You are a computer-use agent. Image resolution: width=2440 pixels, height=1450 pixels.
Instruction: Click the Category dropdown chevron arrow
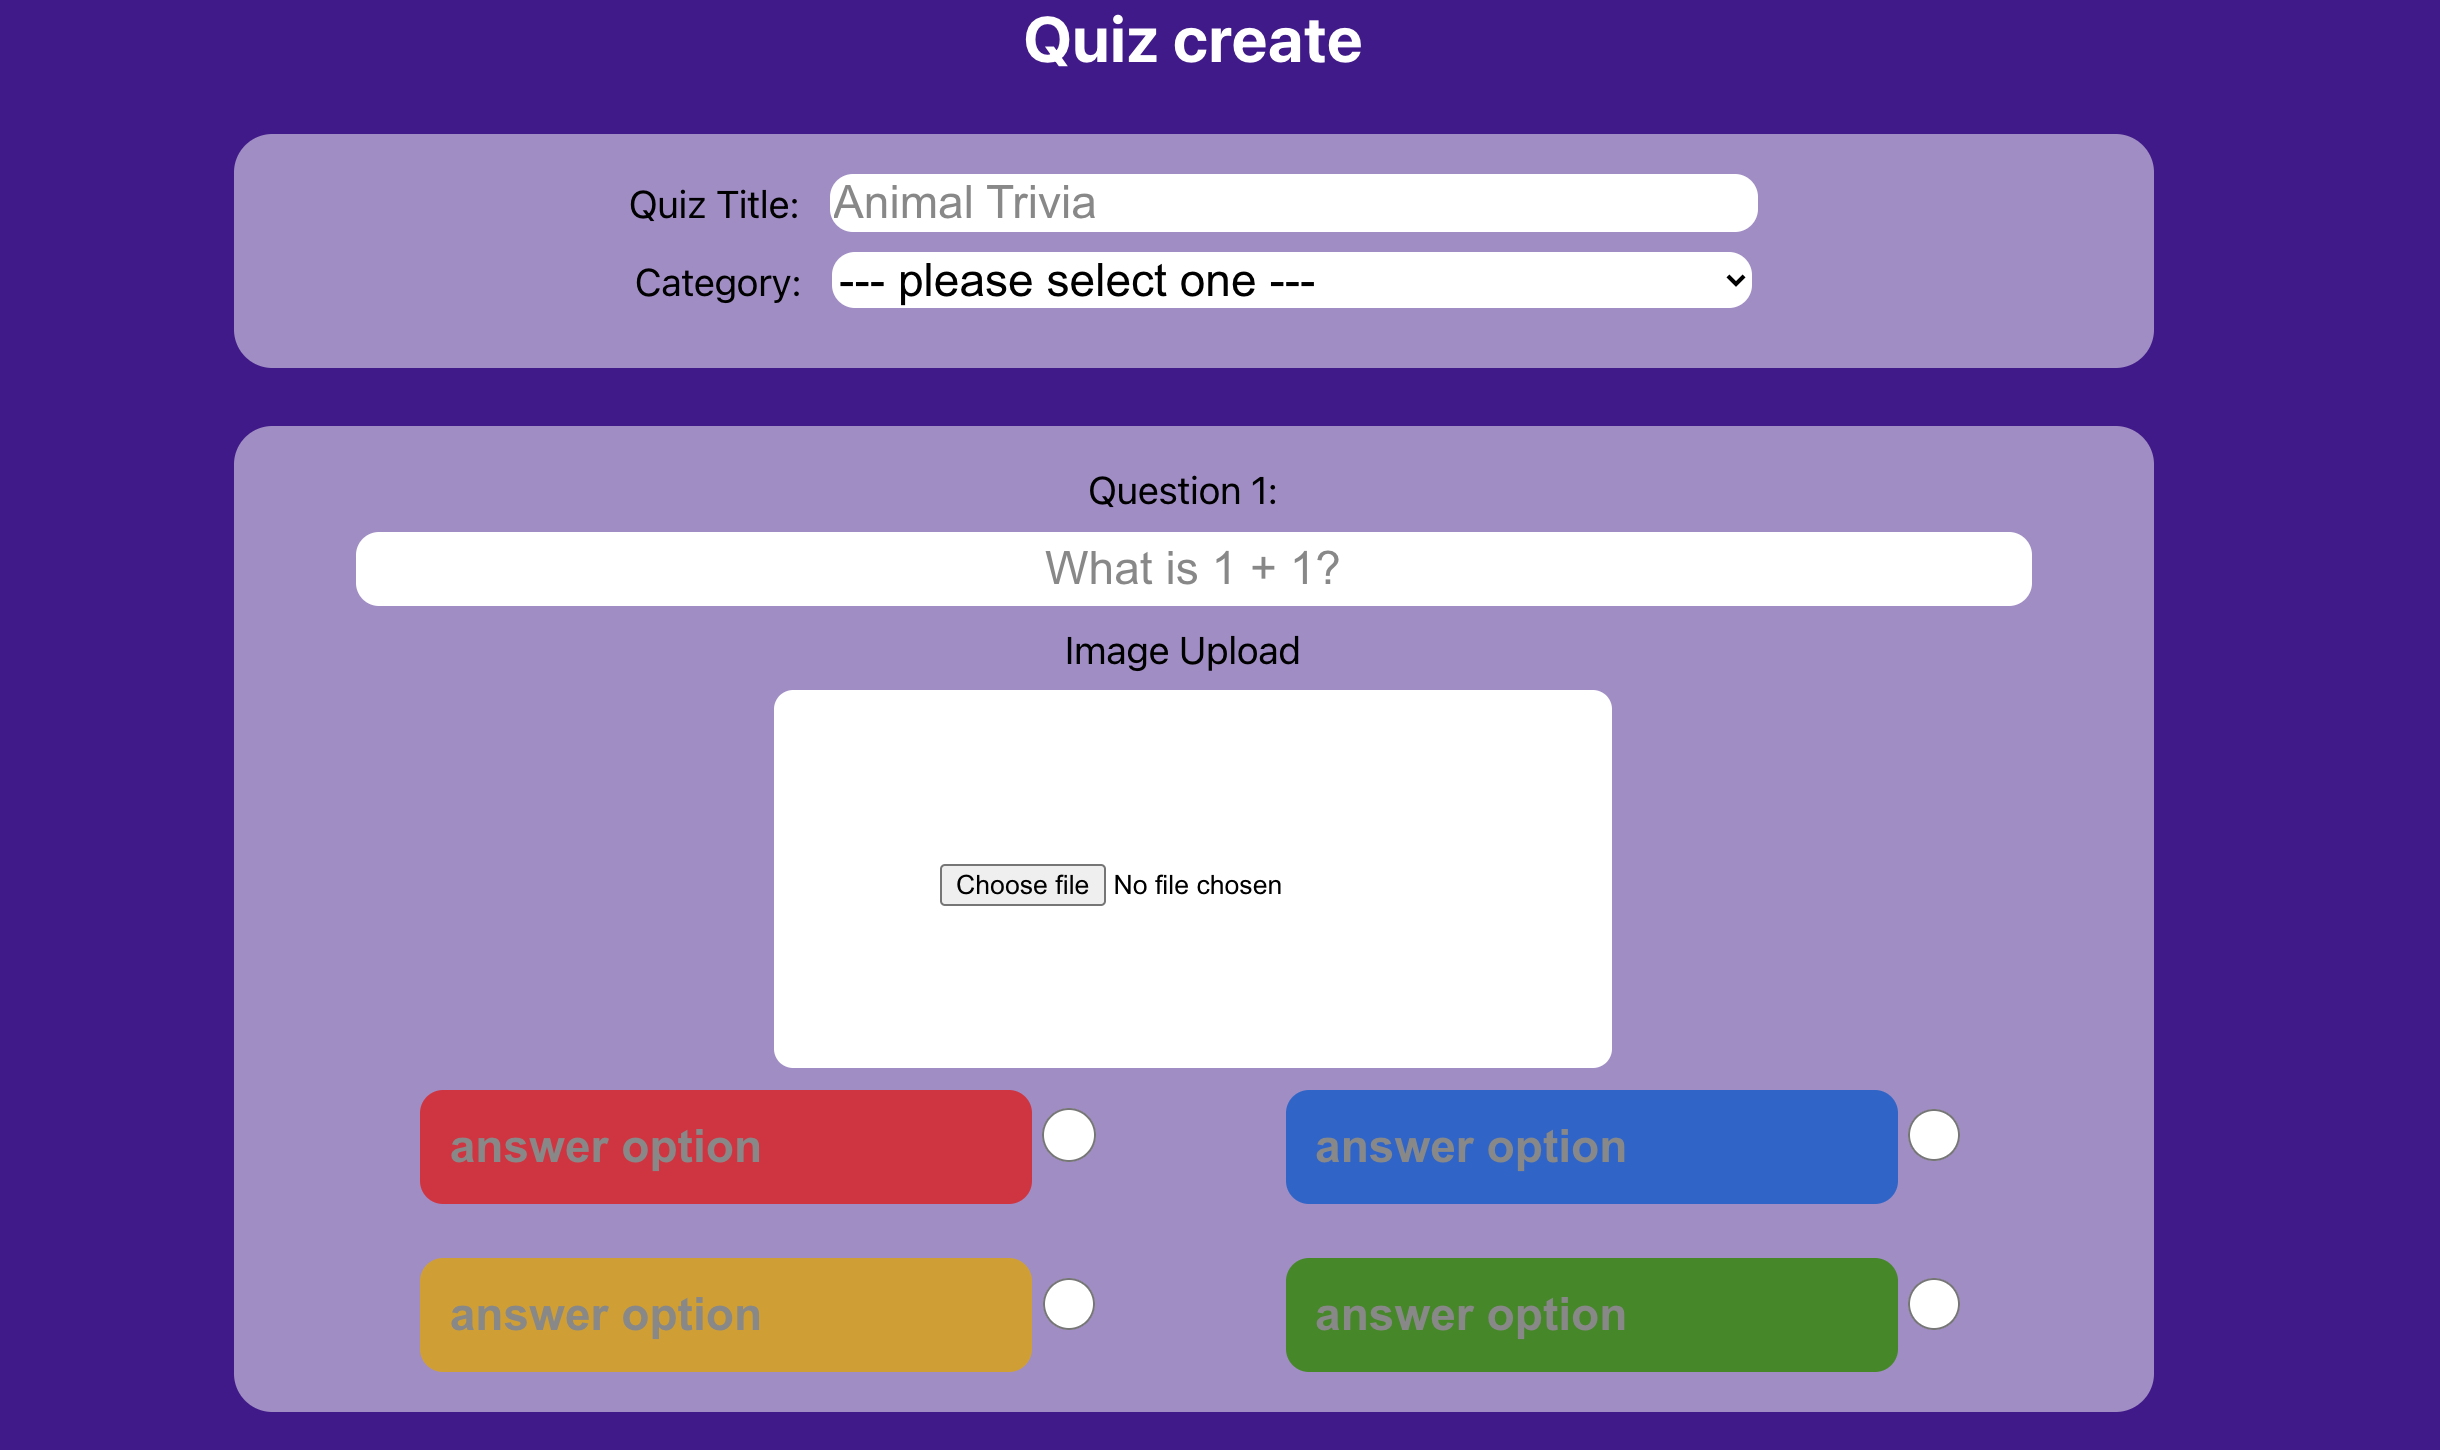(x=1735, y=281)
